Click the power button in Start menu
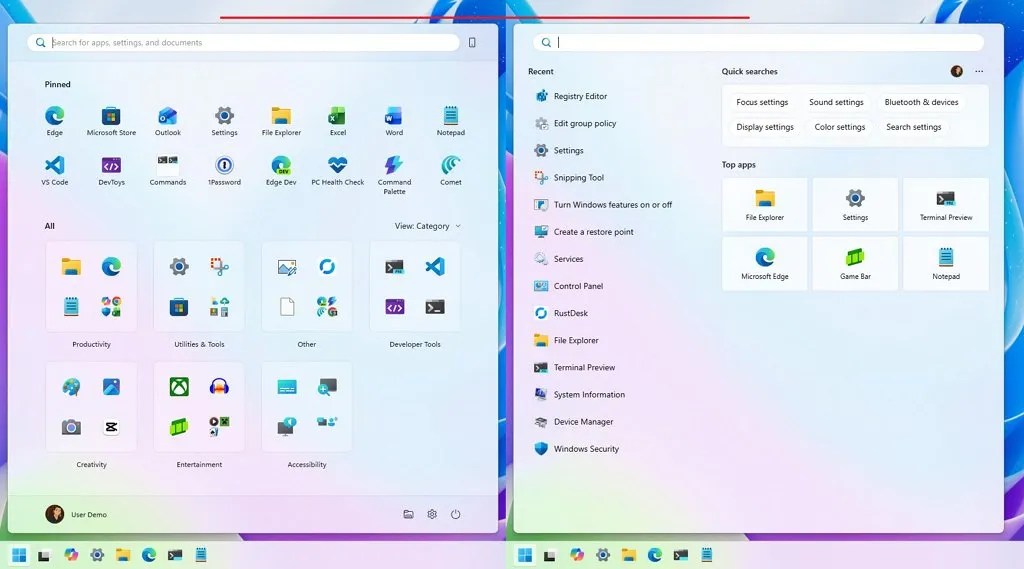 (x=455, y=514)
